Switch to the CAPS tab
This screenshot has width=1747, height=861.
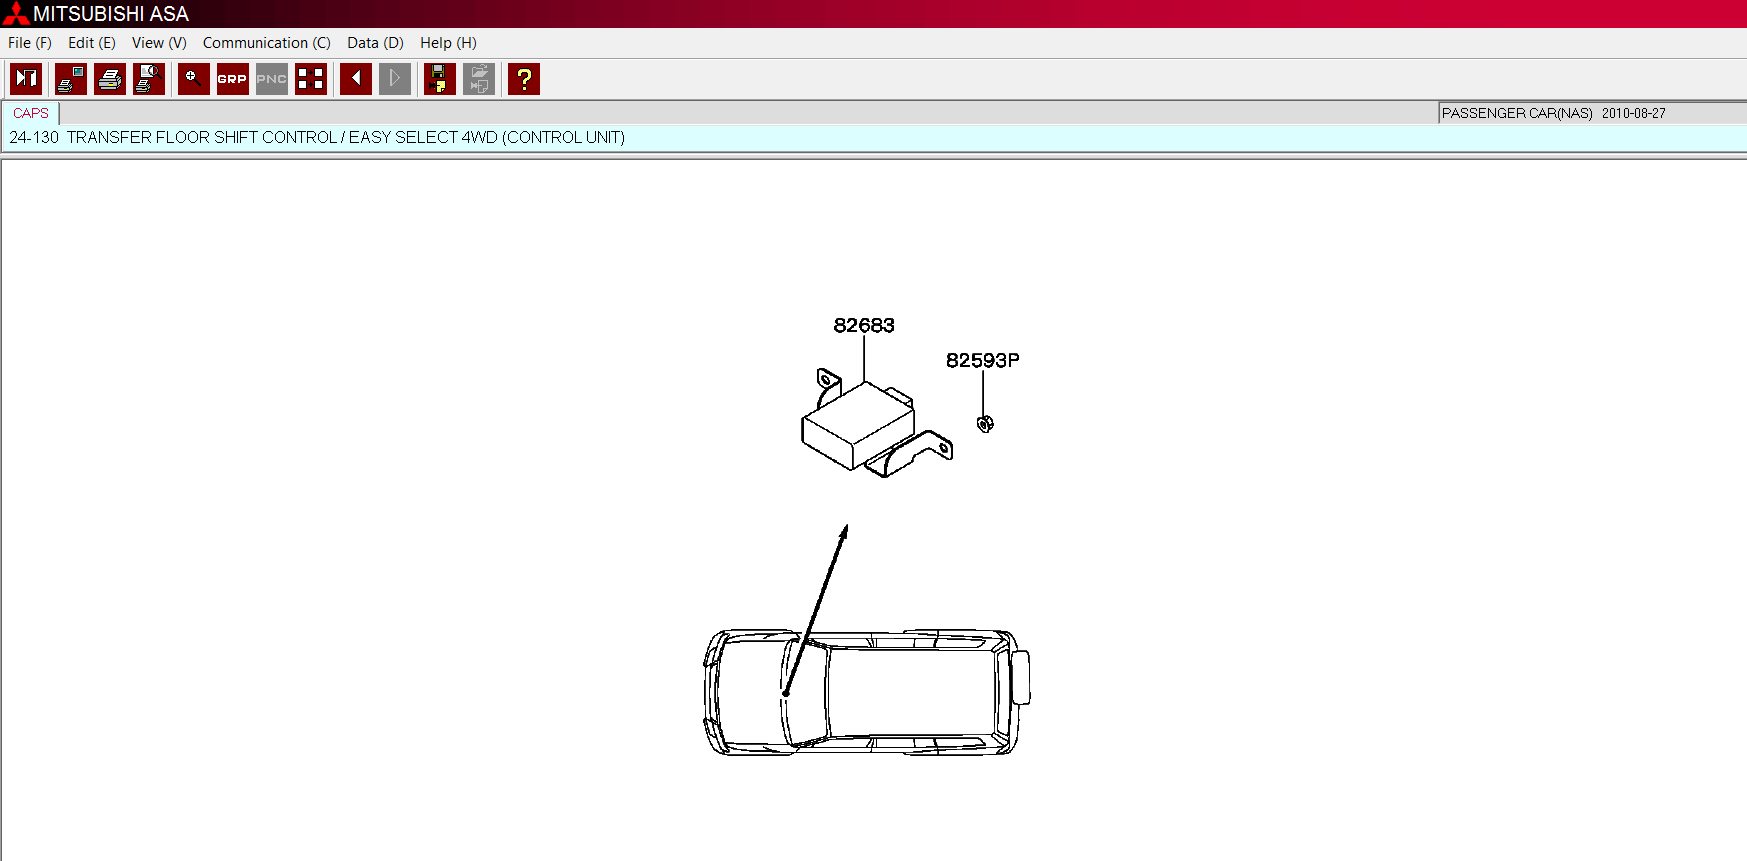point(31,113)
